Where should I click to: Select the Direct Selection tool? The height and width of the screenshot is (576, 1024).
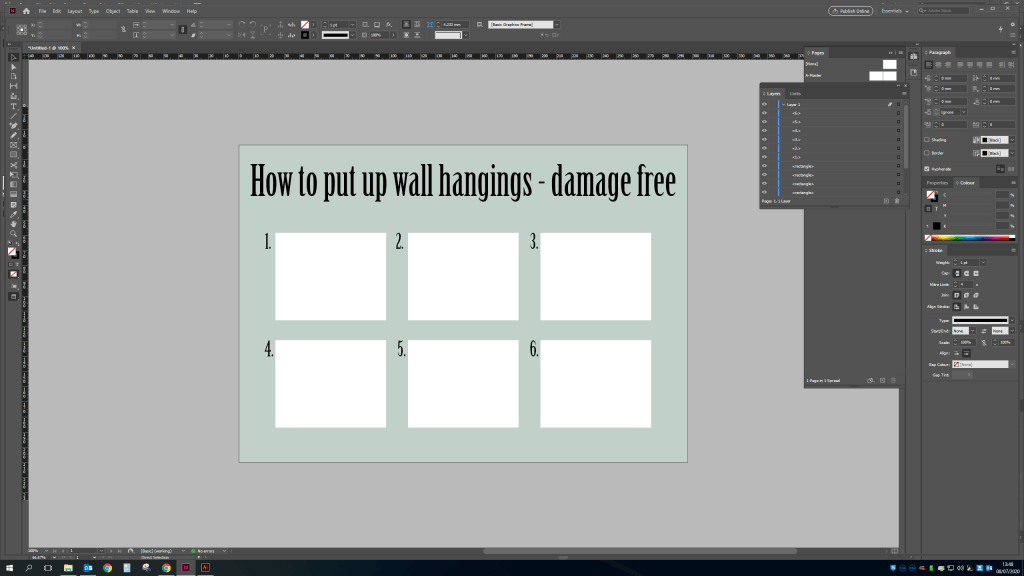pyautogui.click(x=13, y=66)
